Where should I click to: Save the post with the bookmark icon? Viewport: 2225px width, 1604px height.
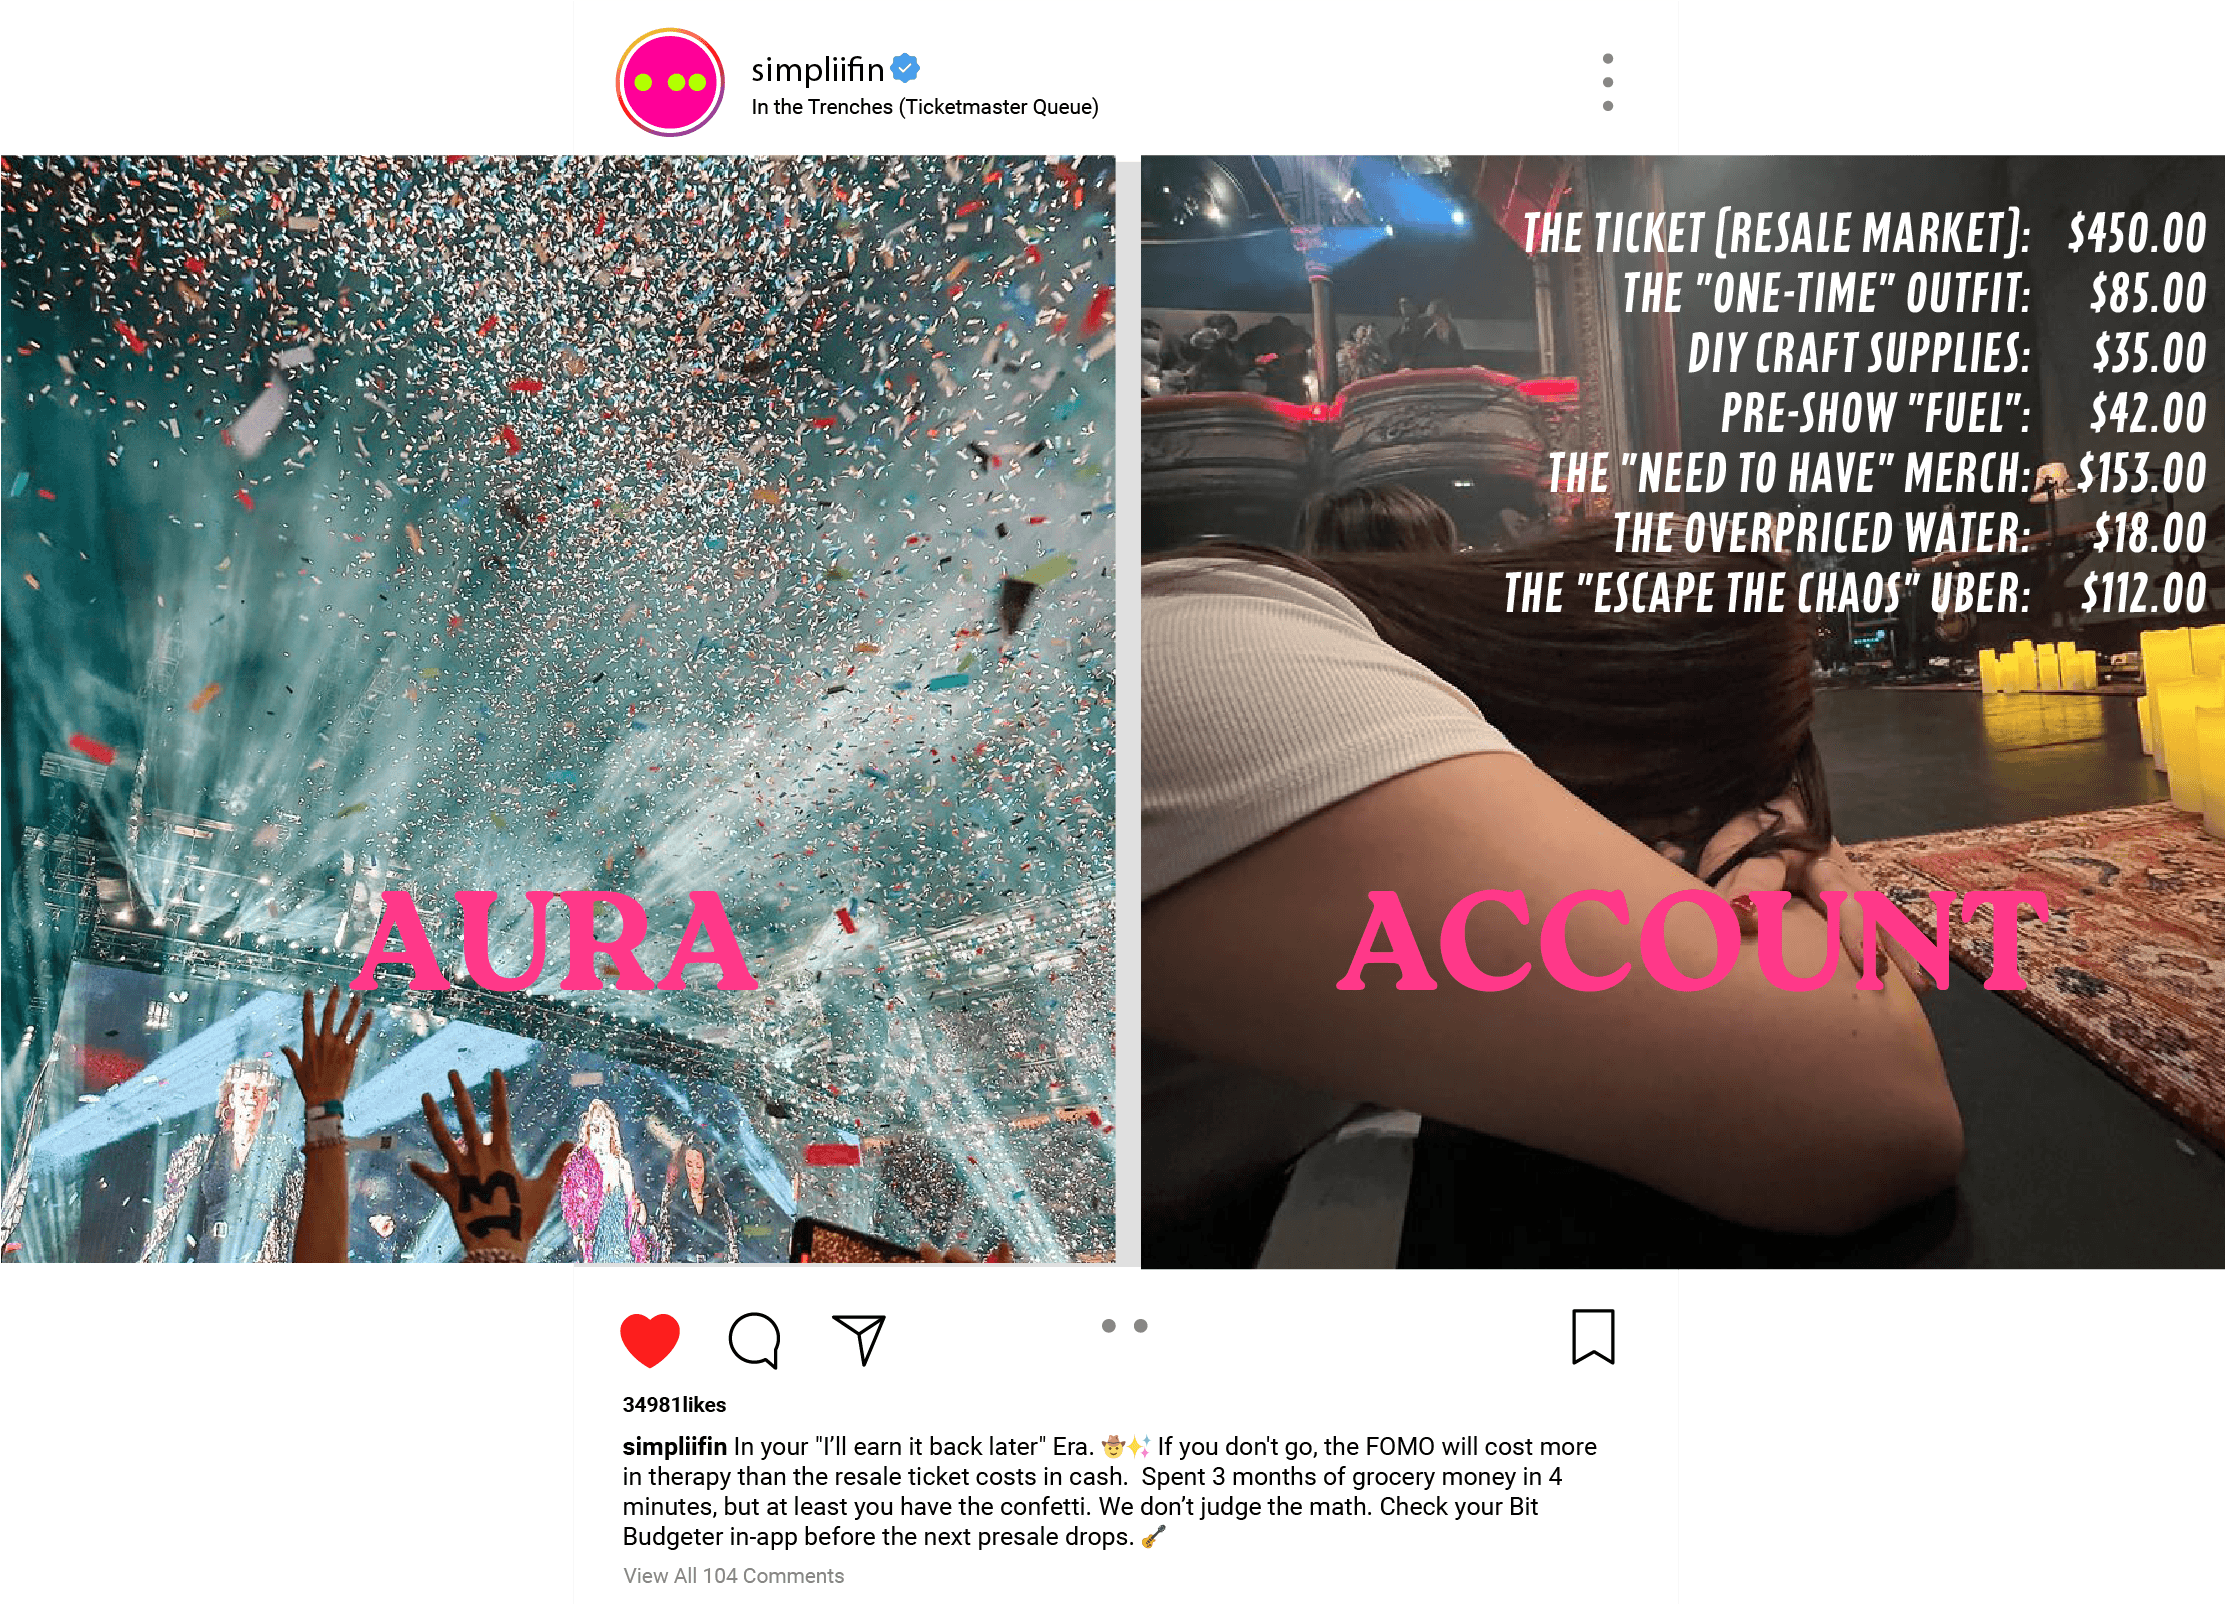click(1593, 1337)
